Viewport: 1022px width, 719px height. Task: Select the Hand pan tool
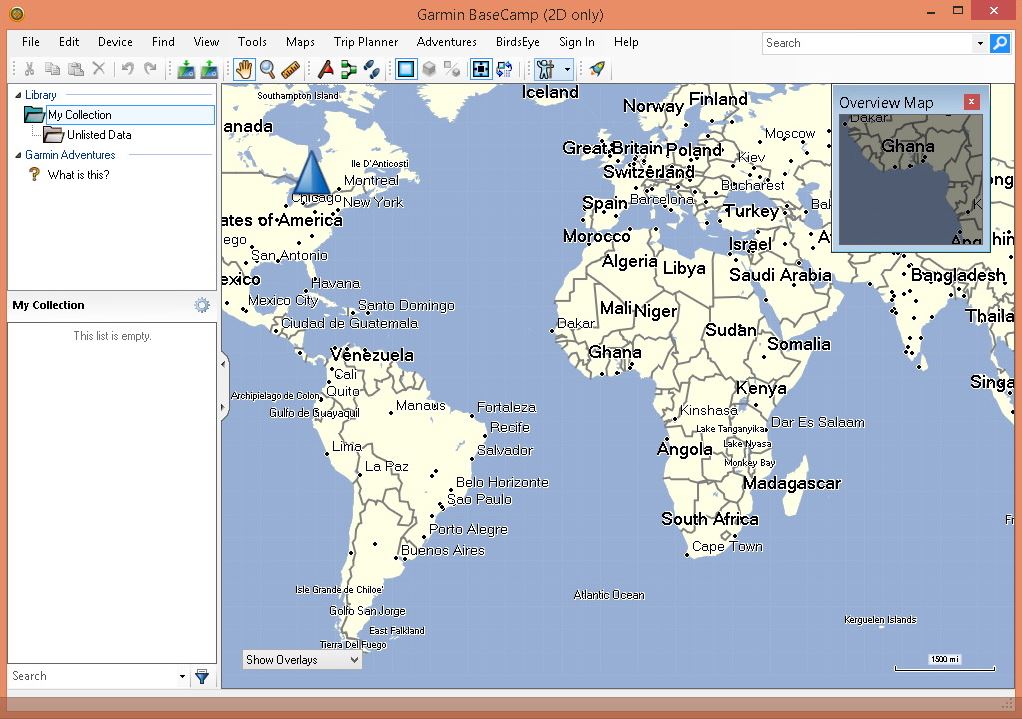244,68
